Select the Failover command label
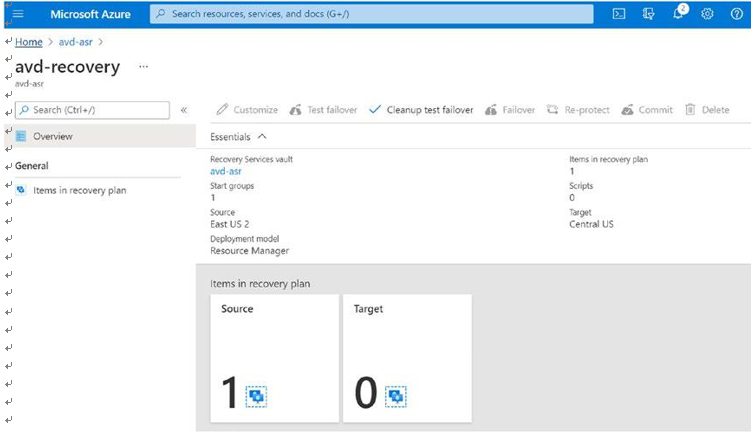This screenshot has height=435, width=755. coord(519,110)
